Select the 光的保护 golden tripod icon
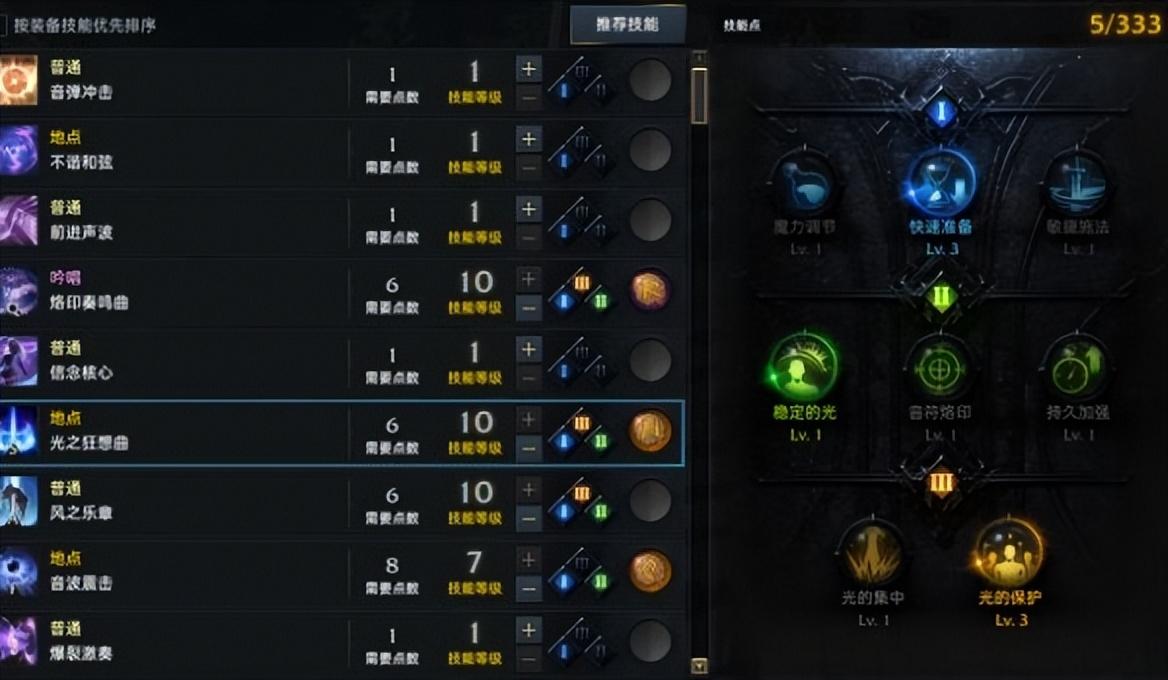1168x680 pixels. tap(1009, 553)
